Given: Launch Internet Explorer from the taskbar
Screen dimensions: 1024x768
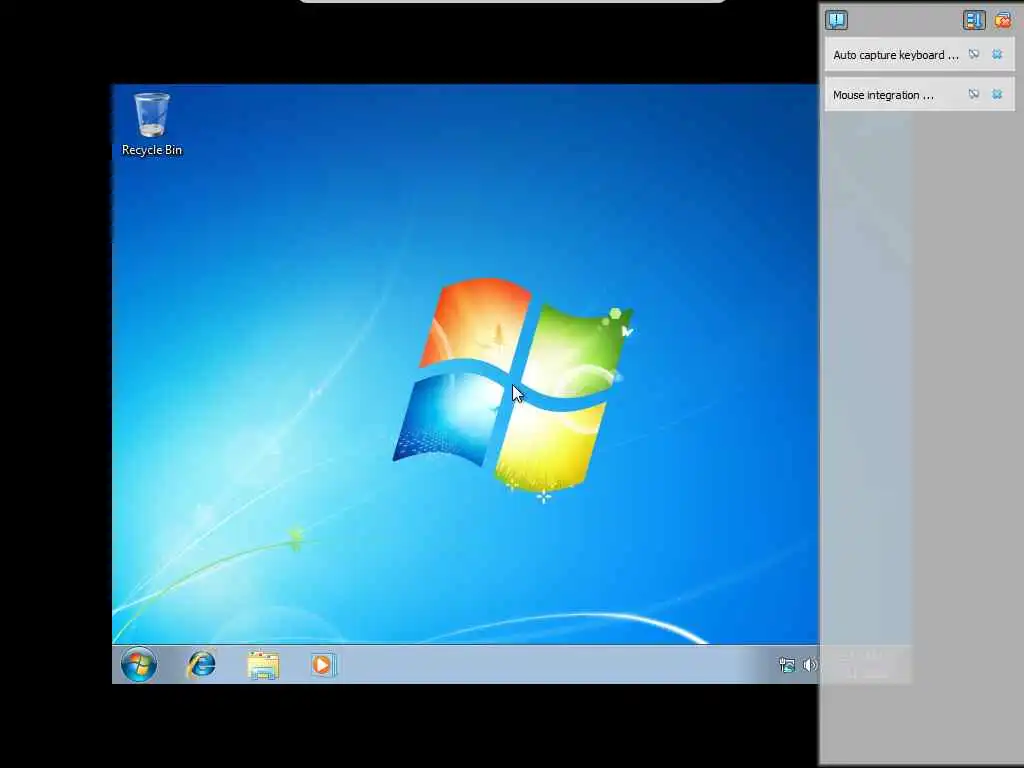Looking at the screenshot, I should pos(201,665).
